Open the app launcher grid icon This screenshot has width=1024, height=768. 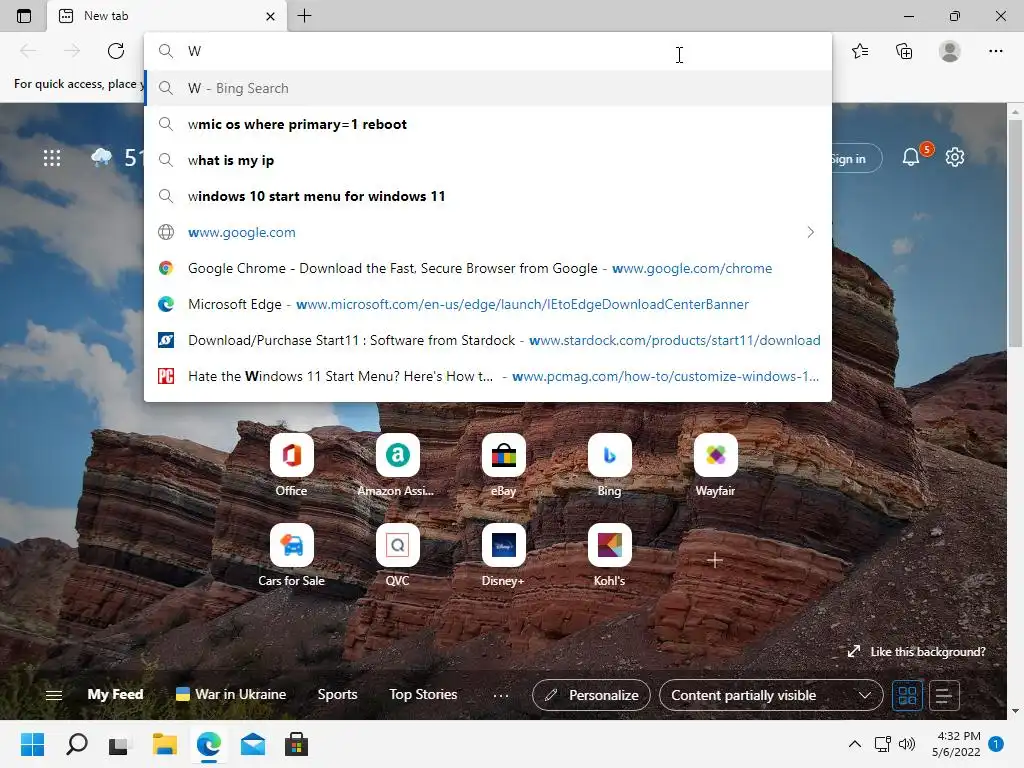[52, 158]
